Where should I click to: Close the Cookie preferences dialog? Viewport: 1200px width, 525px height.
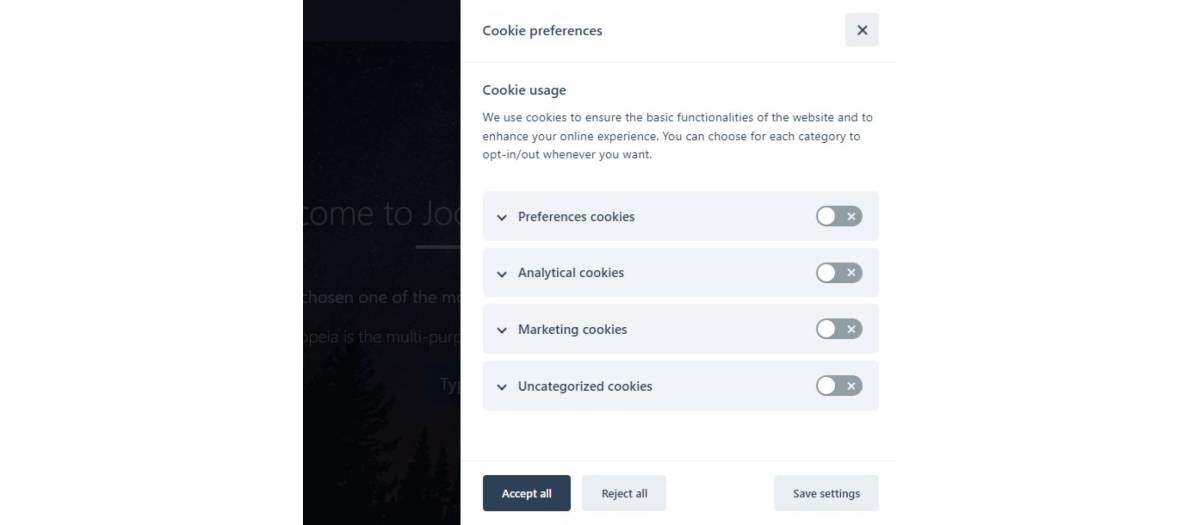(861, 30)
